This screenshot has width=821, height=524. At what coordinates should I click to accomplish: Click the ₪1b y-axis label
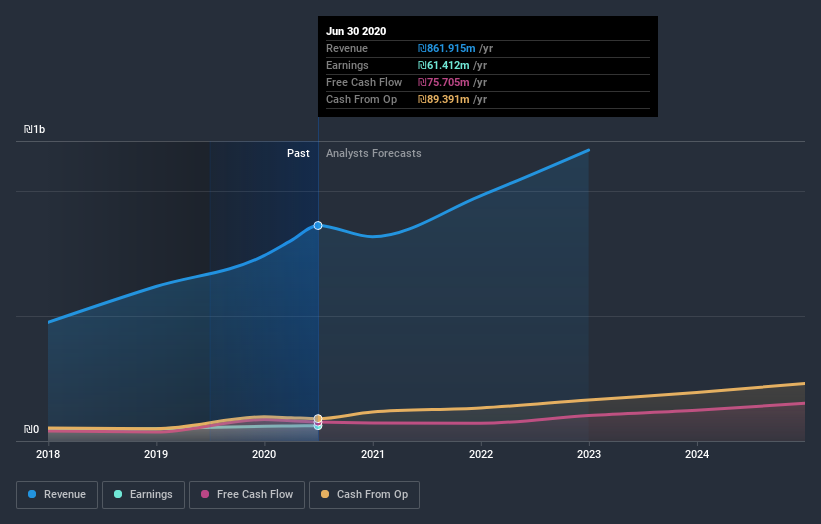pos(35,129)
